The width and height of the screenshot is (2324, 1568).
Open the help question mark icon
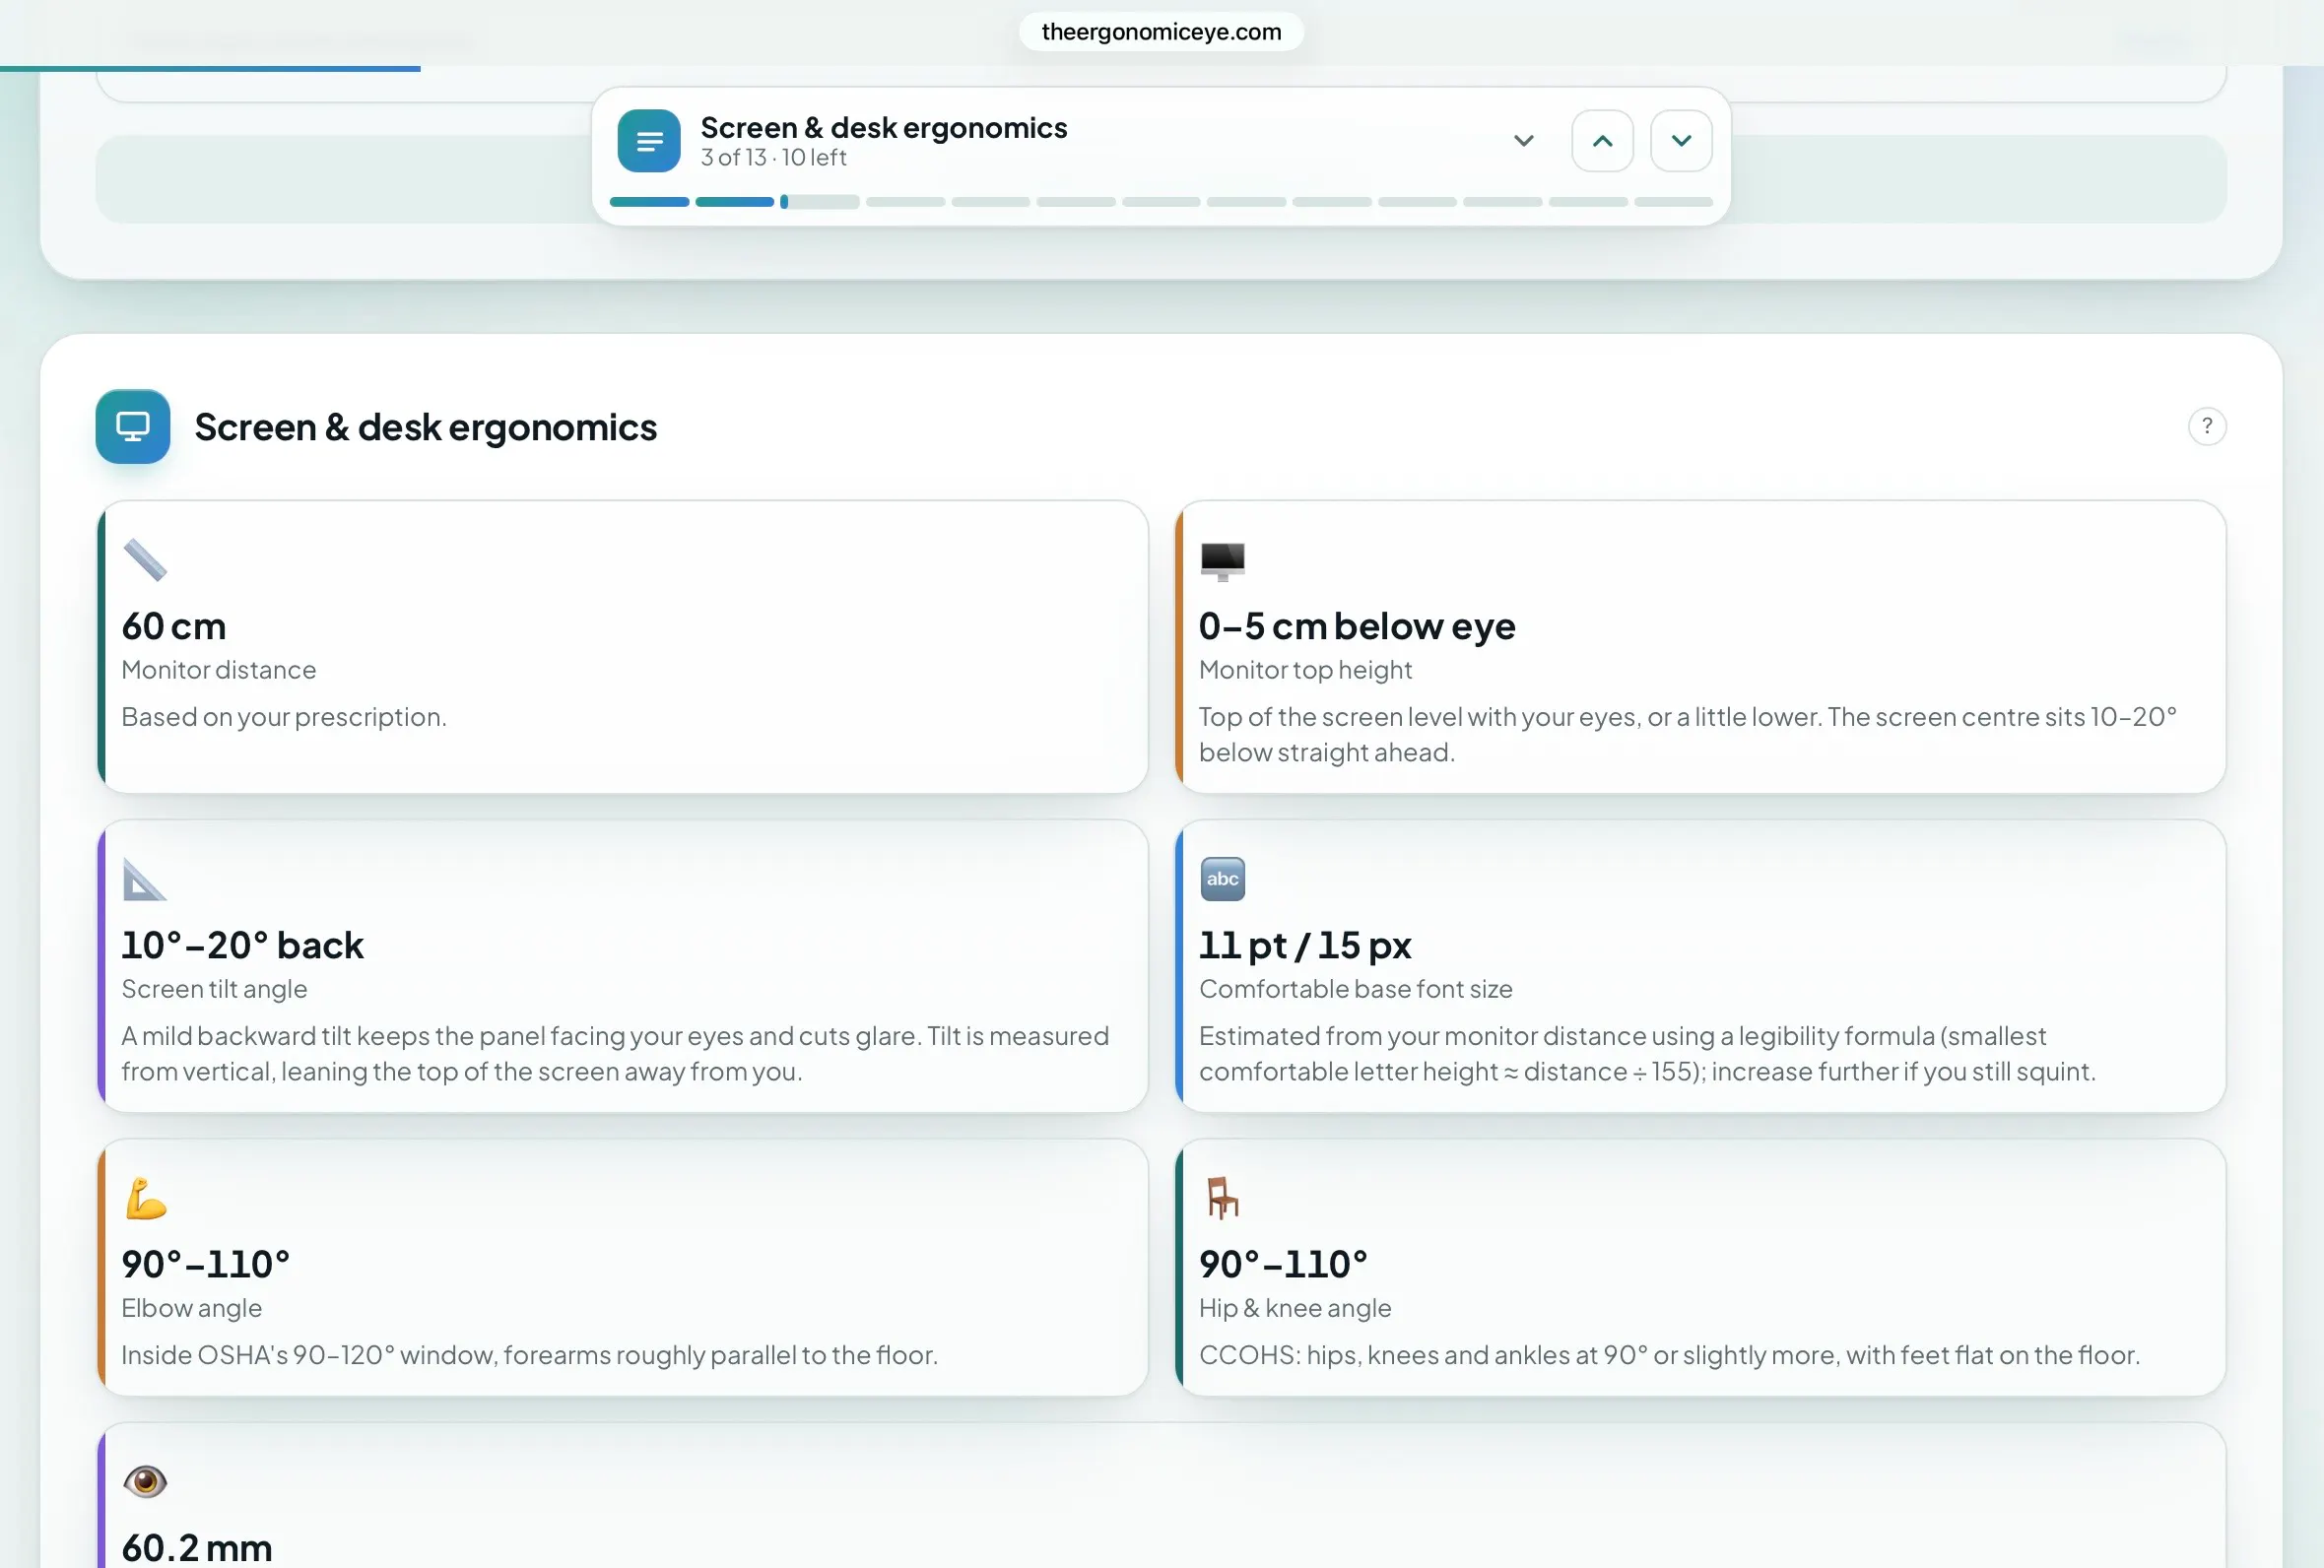(x=2207, y=427)
